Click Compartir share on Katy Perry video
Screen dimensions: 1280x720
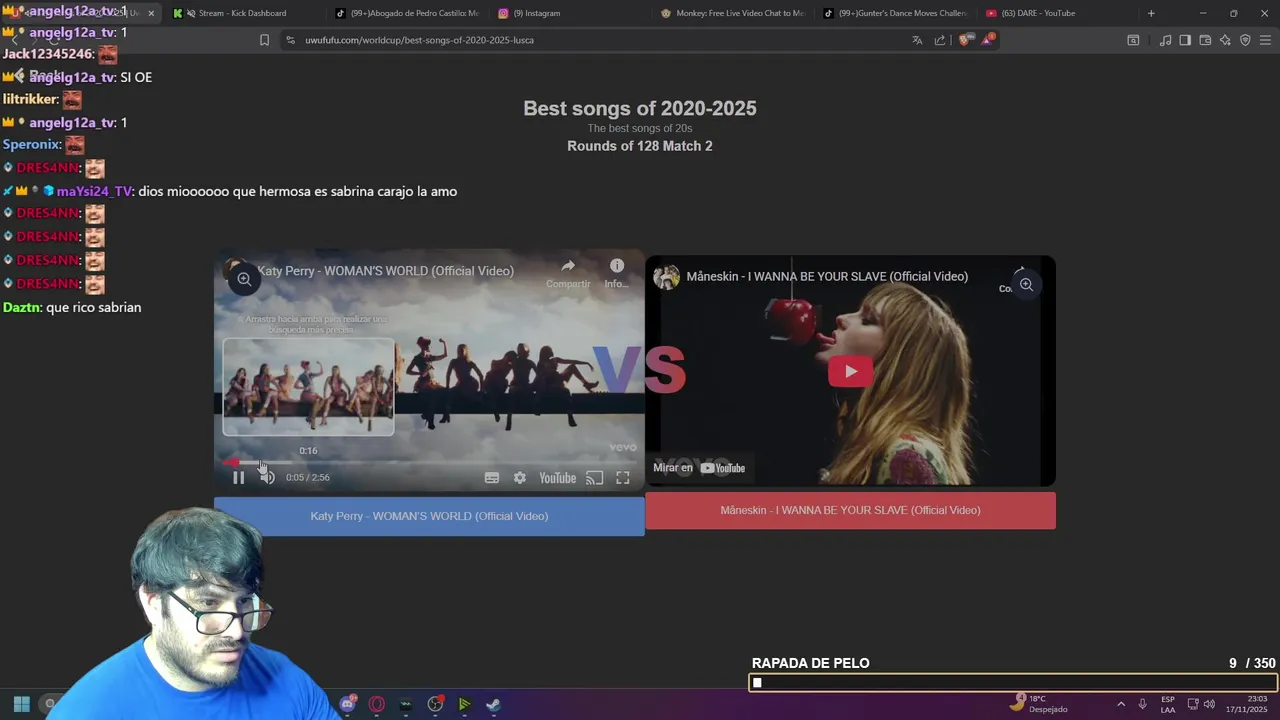568,273
